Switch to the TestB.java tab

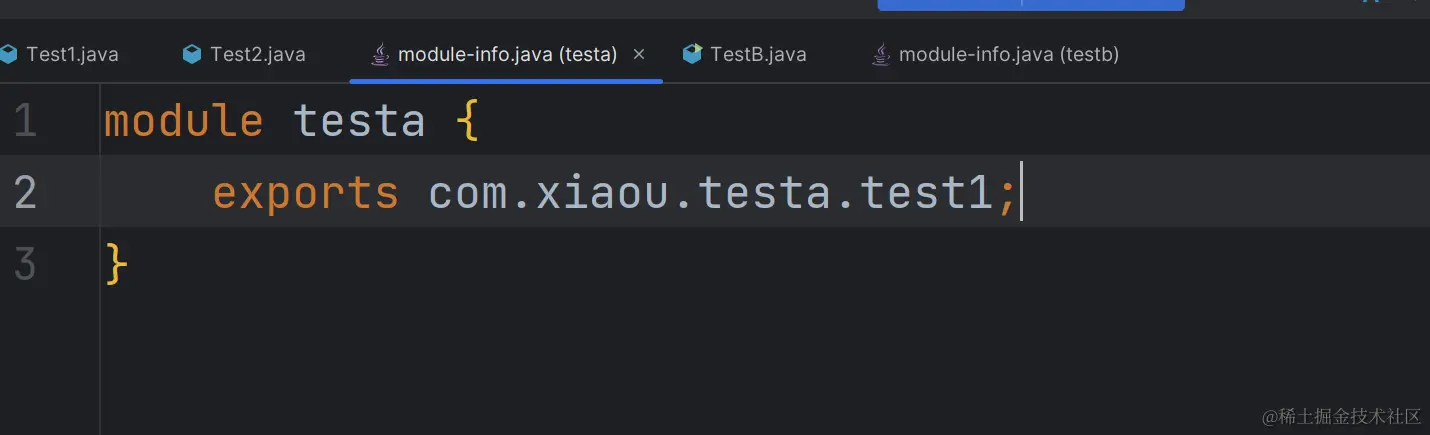coord(758,54)
